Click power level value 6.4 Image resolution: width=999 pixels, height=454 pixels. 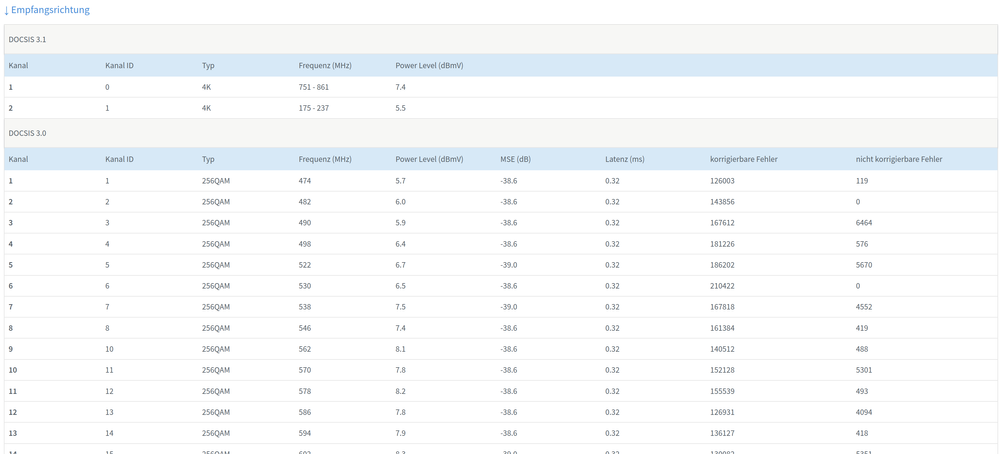pos(401,244)
